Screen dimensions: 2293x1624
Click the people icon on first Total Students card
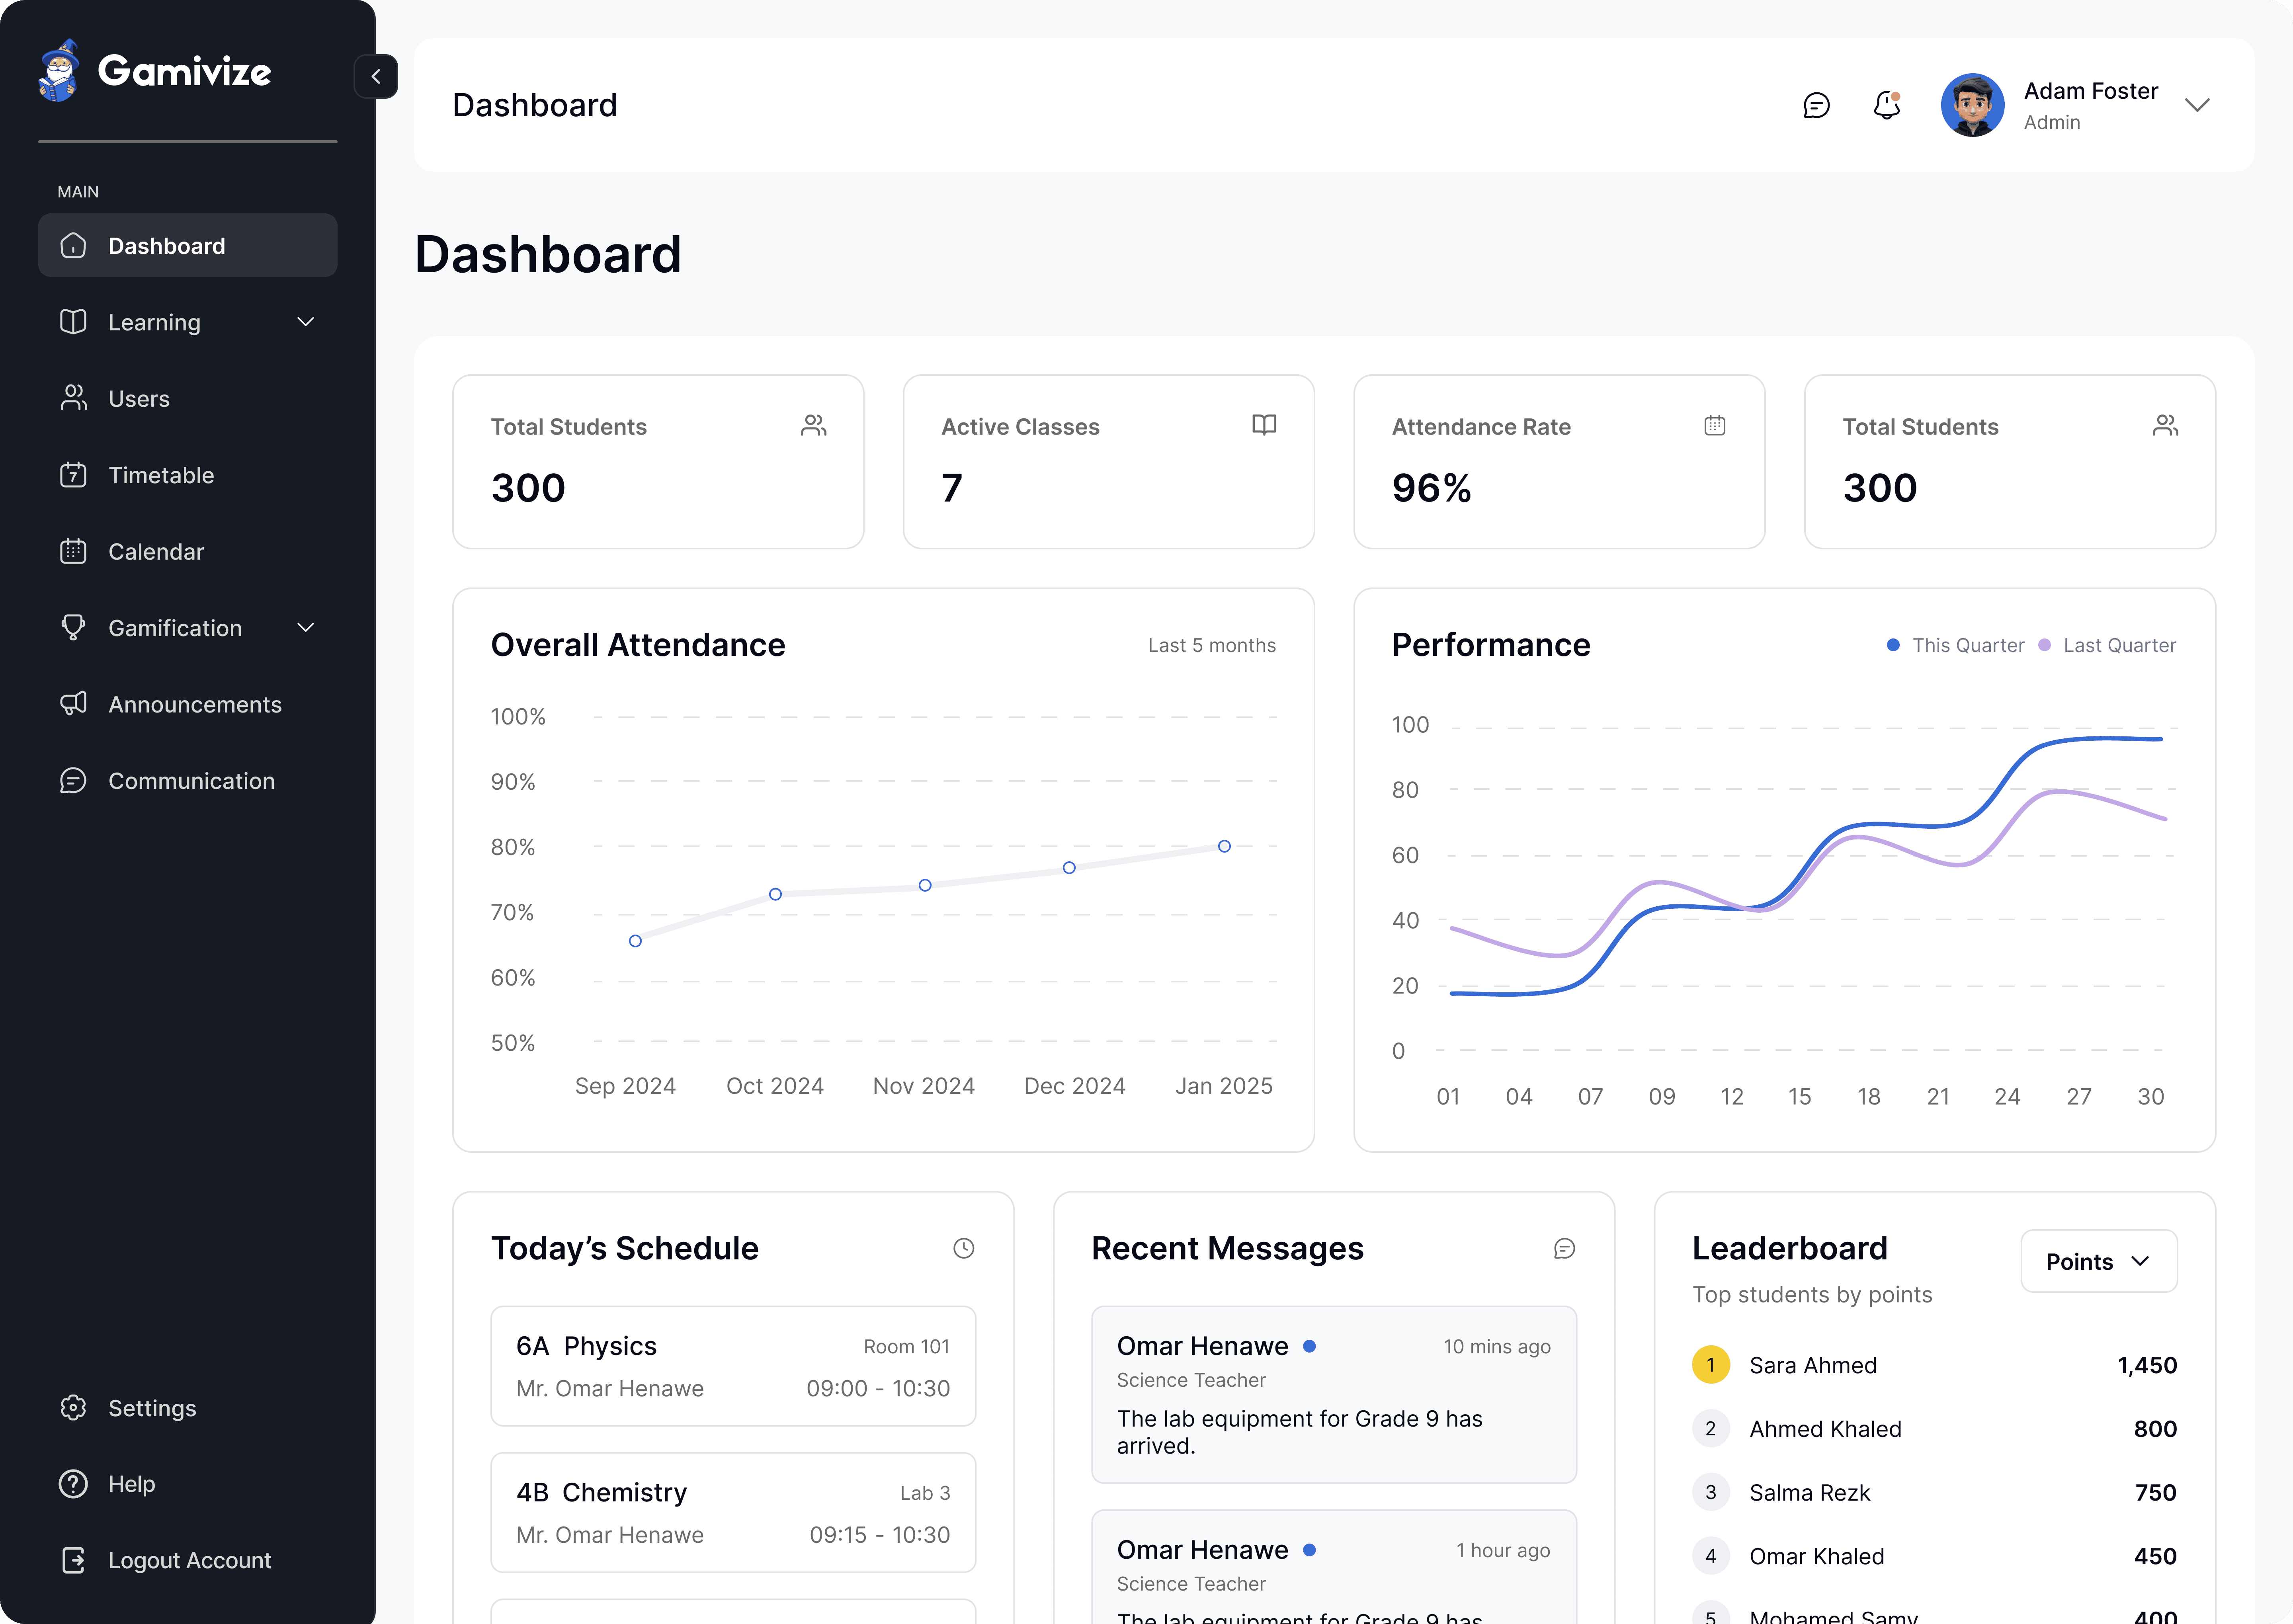click(814, 426)
